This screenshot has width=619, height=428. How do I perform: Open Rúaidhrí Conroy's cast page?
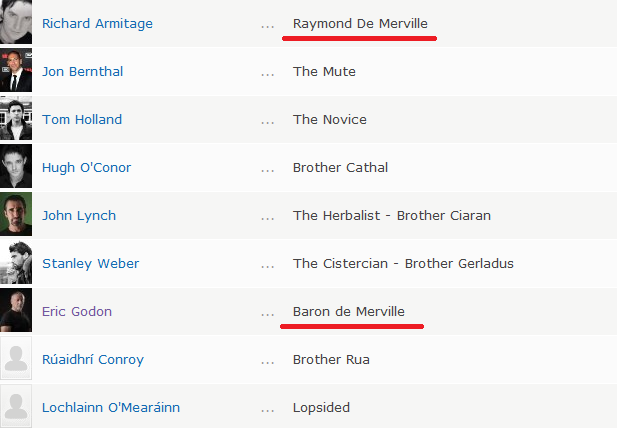pyautogui.click(x=93, y=360)
